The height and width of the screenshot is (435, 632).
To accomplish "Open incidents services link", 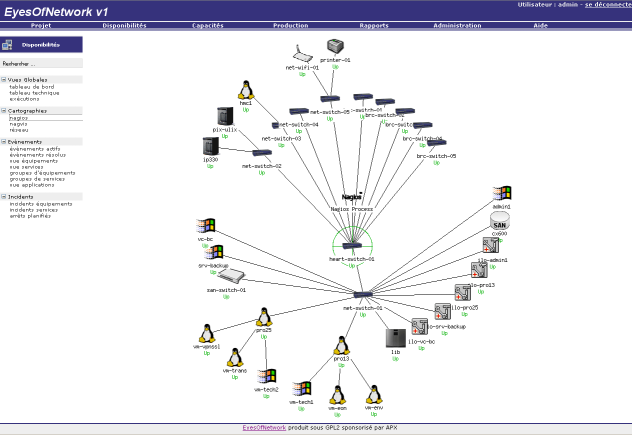I will (34, 210).
